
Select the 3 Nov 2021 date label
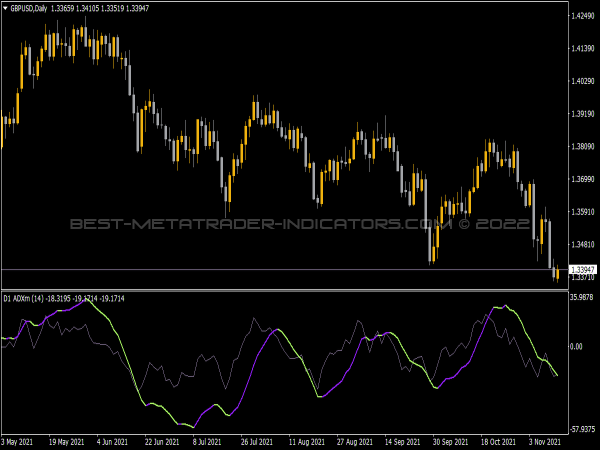click(545, 442)
